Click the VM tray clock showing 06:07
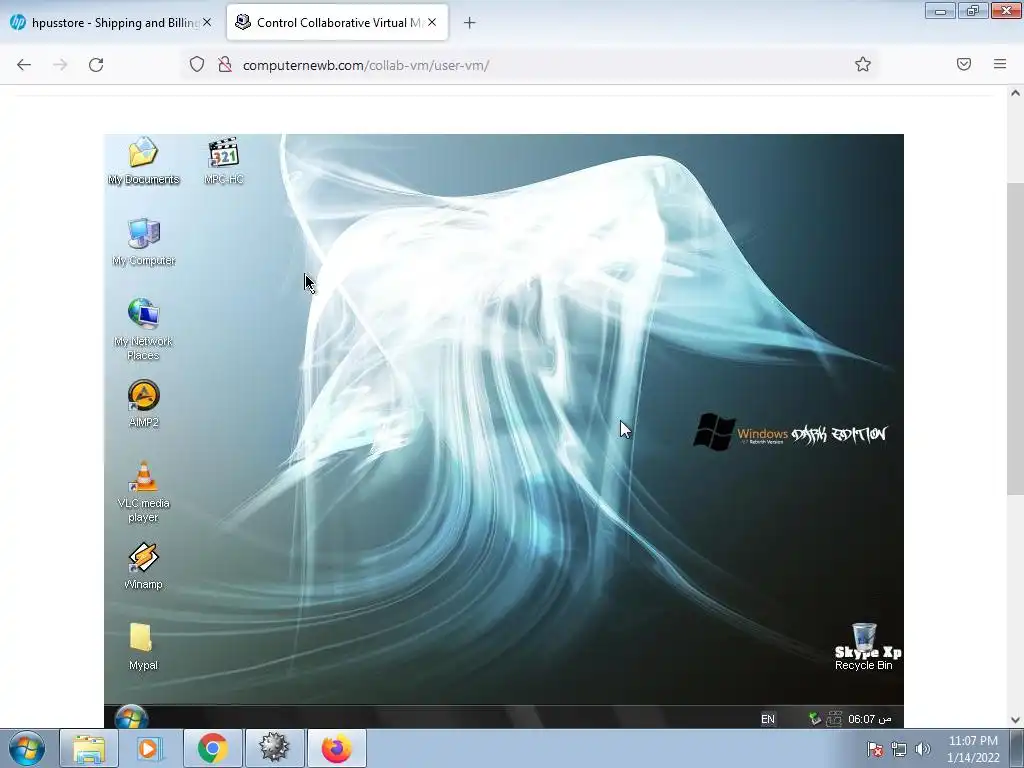 point(869,719)
